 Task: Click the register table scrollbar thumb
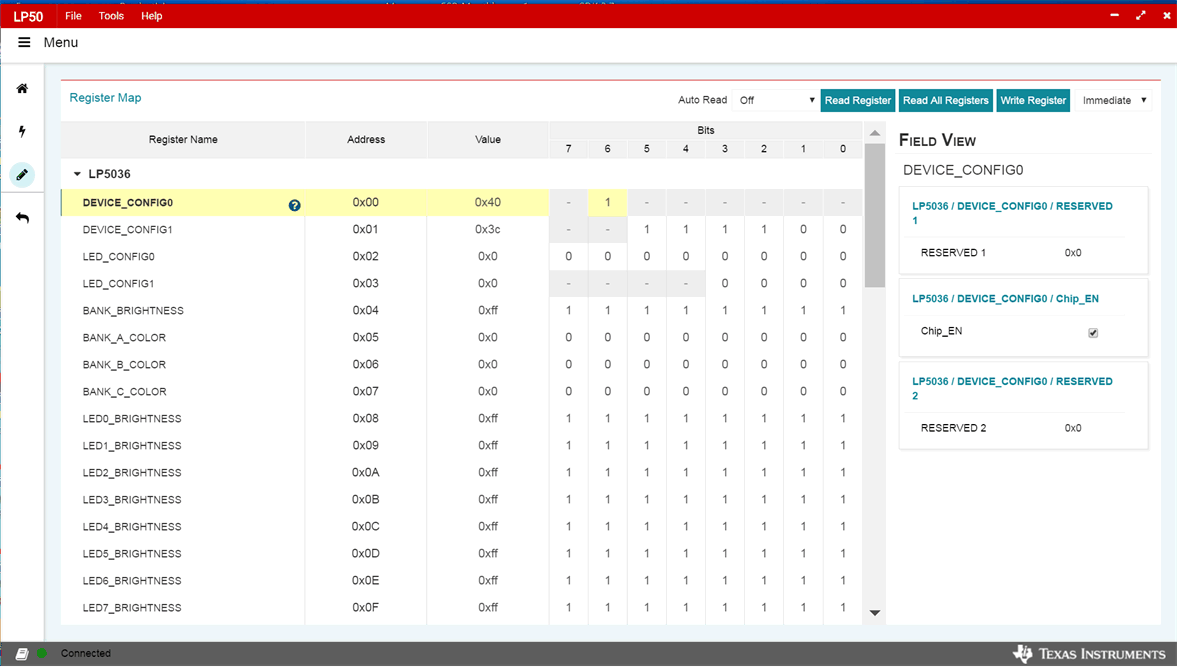(874, 215)
